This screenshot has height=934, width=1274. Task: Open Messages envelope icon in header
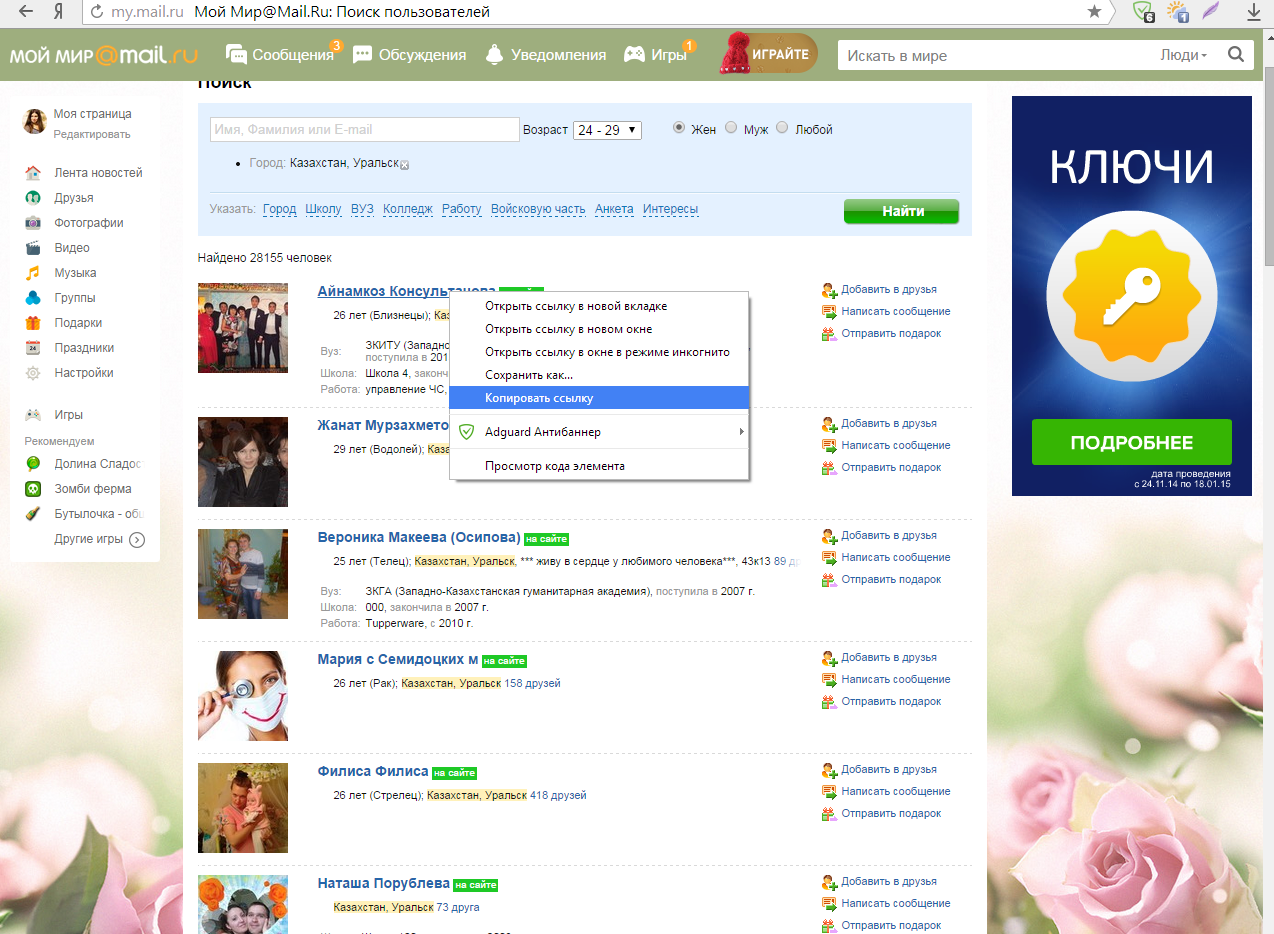[x=236, y=55]
